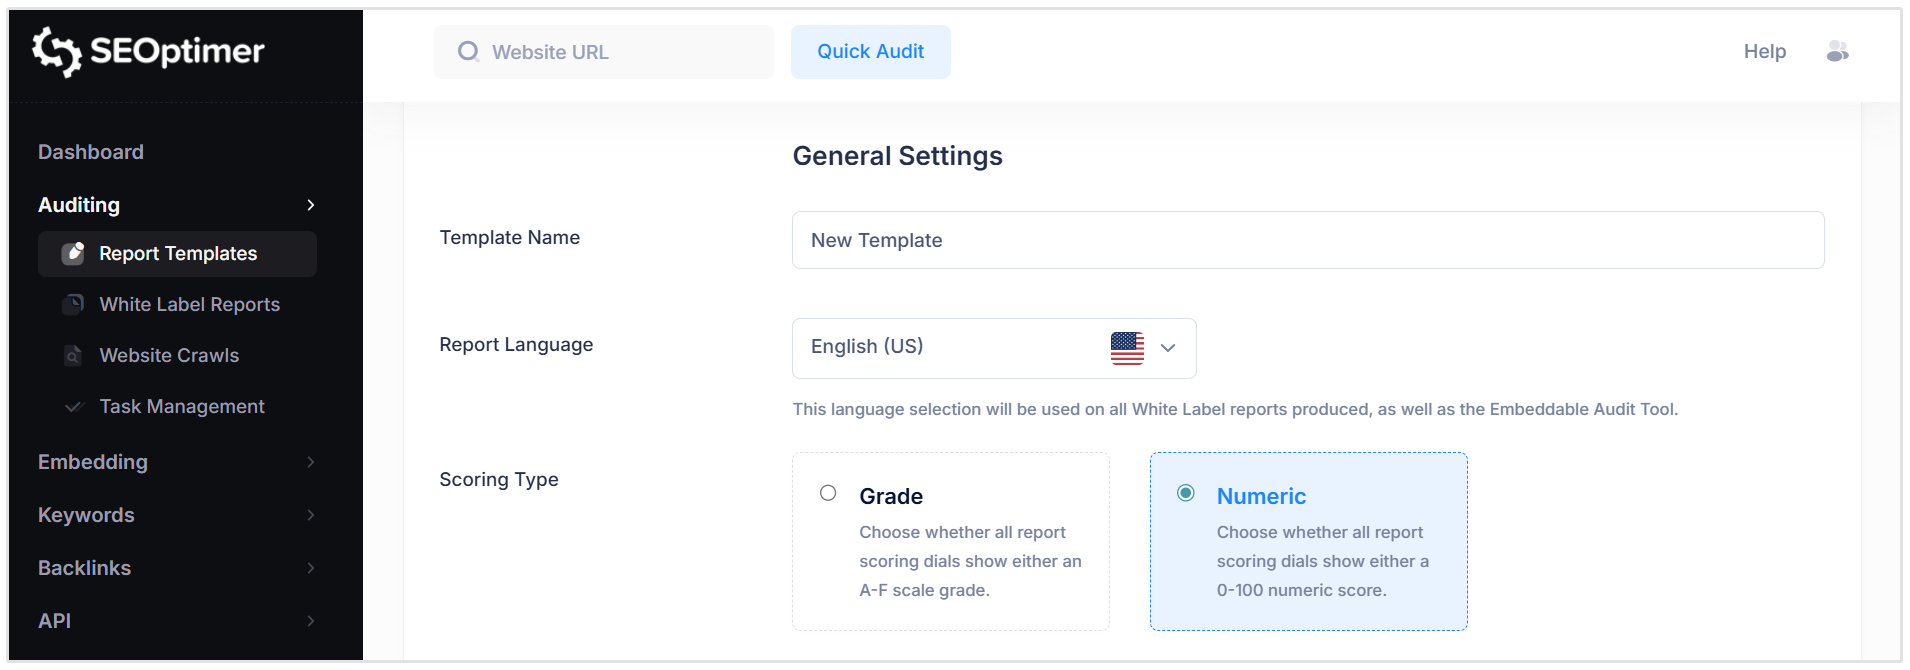Go to Dashboard in sidebar

click(x=91, y=152)
